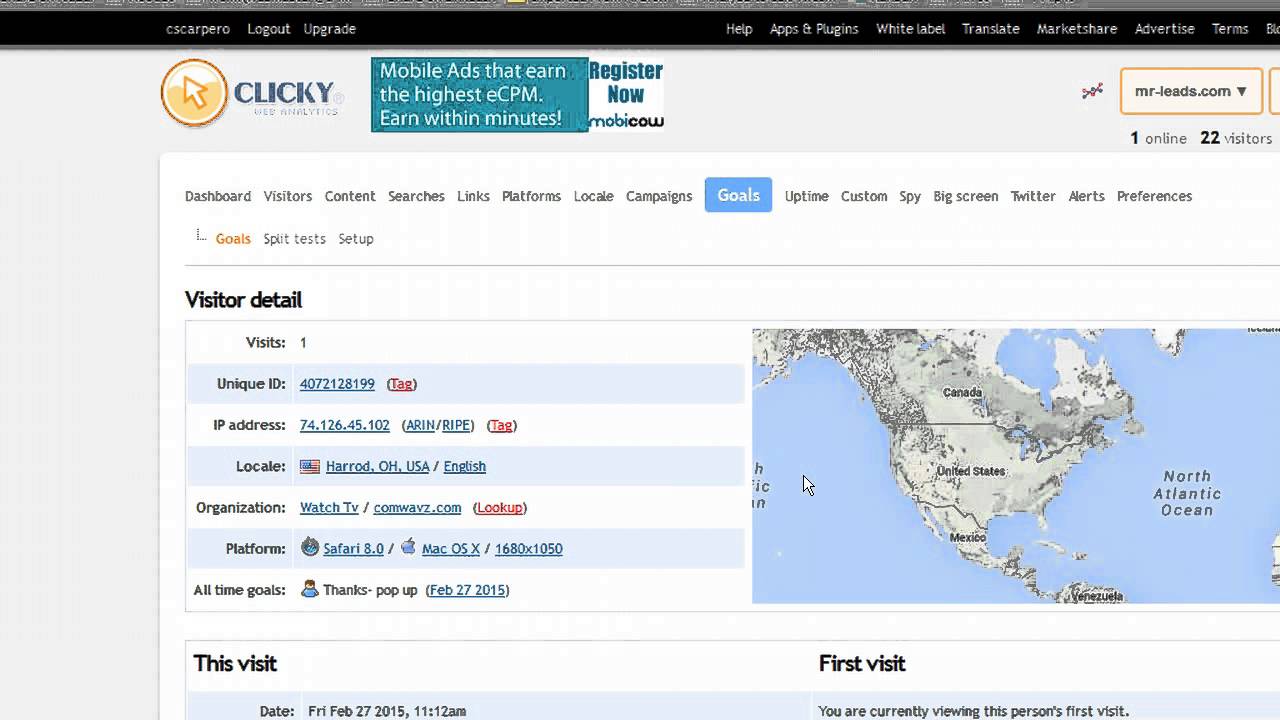This screenshot has height=720, width=1280.
Task: Go to the Twitter tab
Action: [x=1033, y=196]
